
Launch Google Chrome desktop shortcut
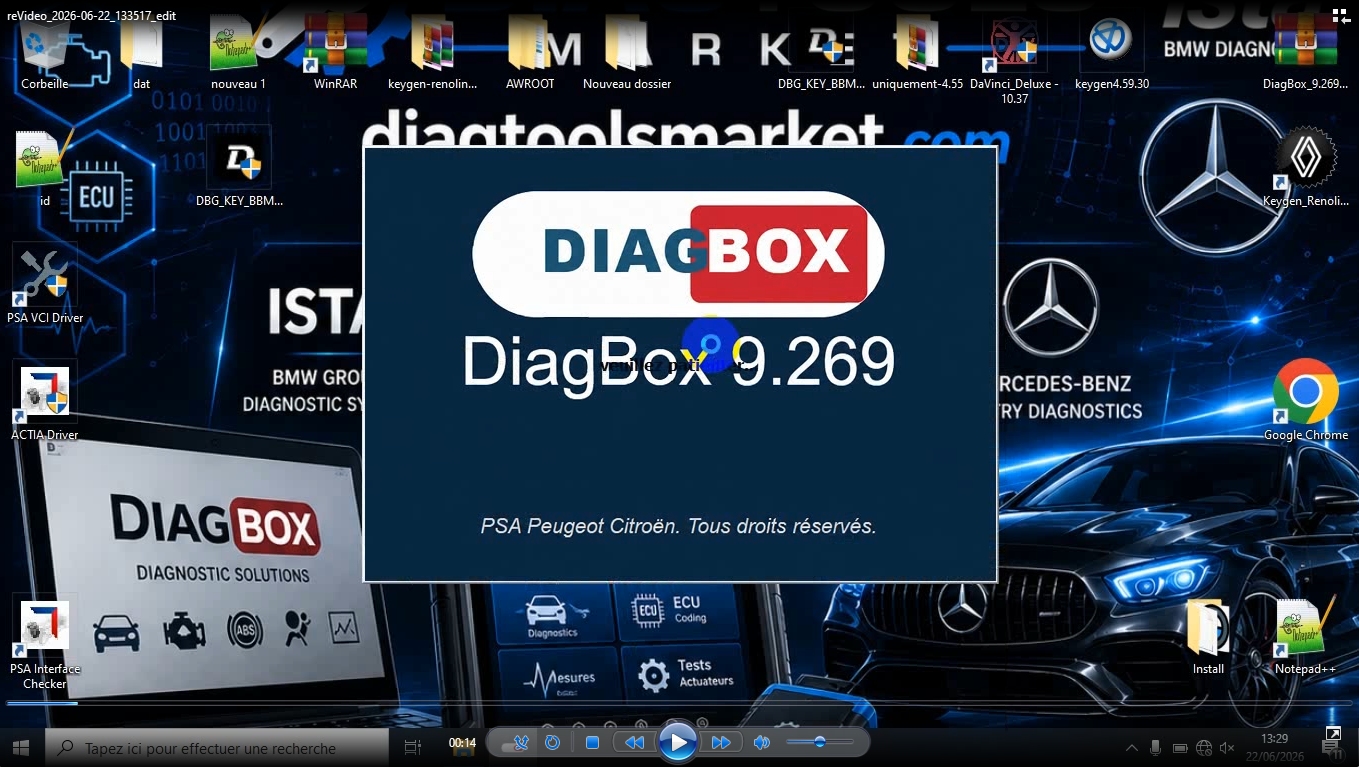coord(1305,400)
